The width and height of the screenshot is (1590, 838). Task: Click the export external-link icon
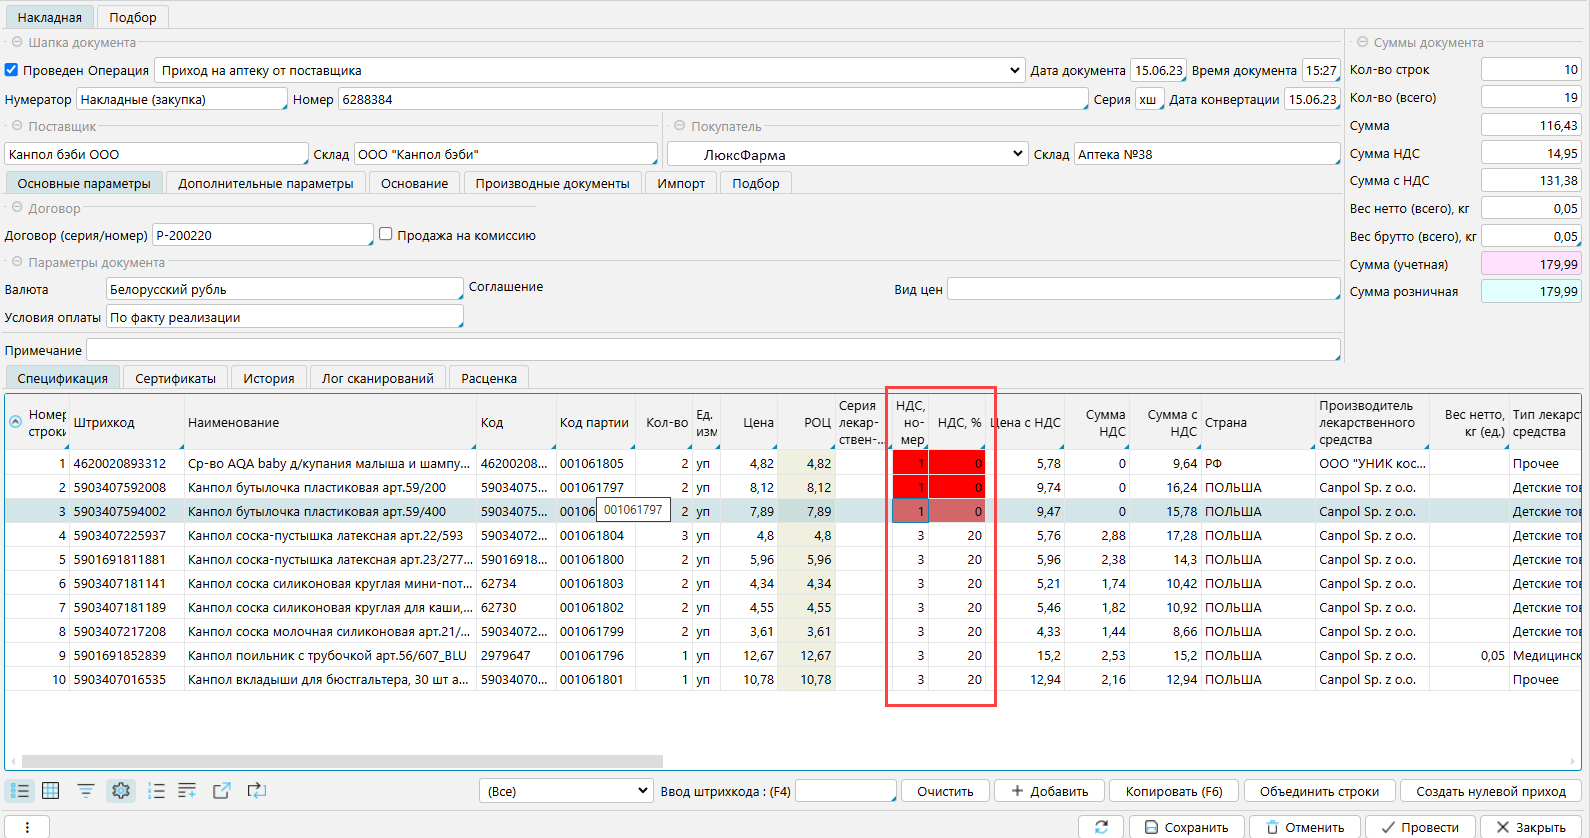[222, 791]
